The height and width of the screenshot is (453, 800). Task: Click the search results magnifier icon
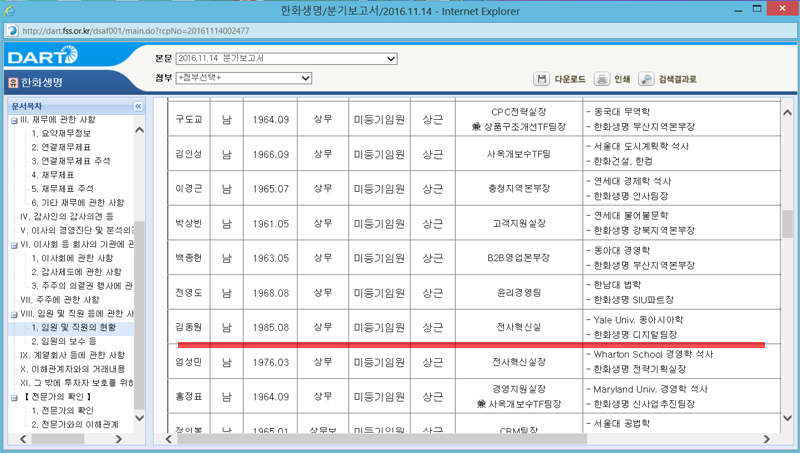[646, 79]
